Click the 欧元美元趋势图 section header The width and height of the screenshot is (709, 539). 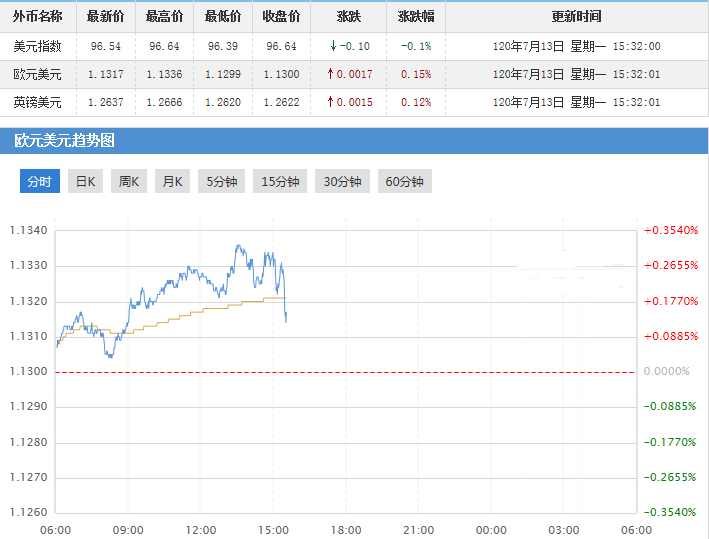tap(64, 141)
